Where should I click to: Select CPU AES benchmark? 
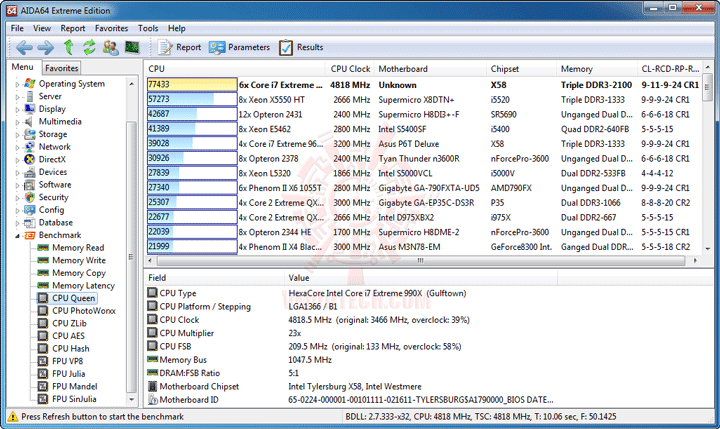68,336
